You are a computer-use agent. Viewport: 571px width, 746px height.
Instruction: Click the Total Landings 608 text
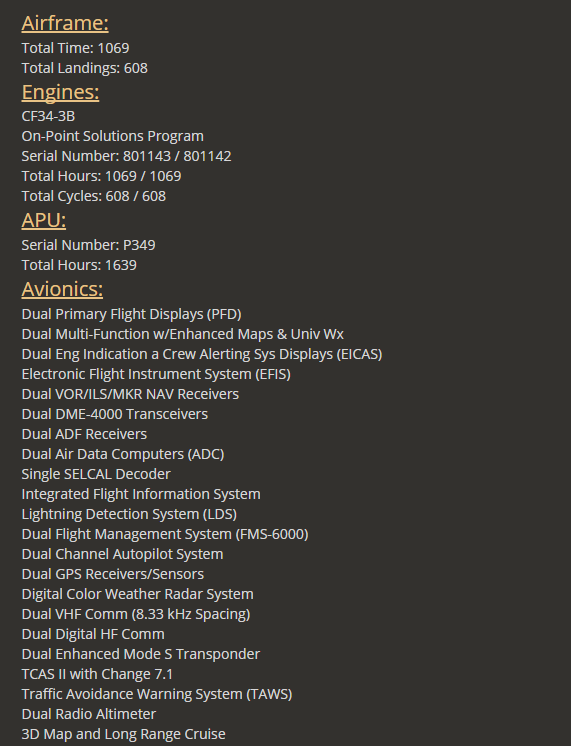coord(85,68)
